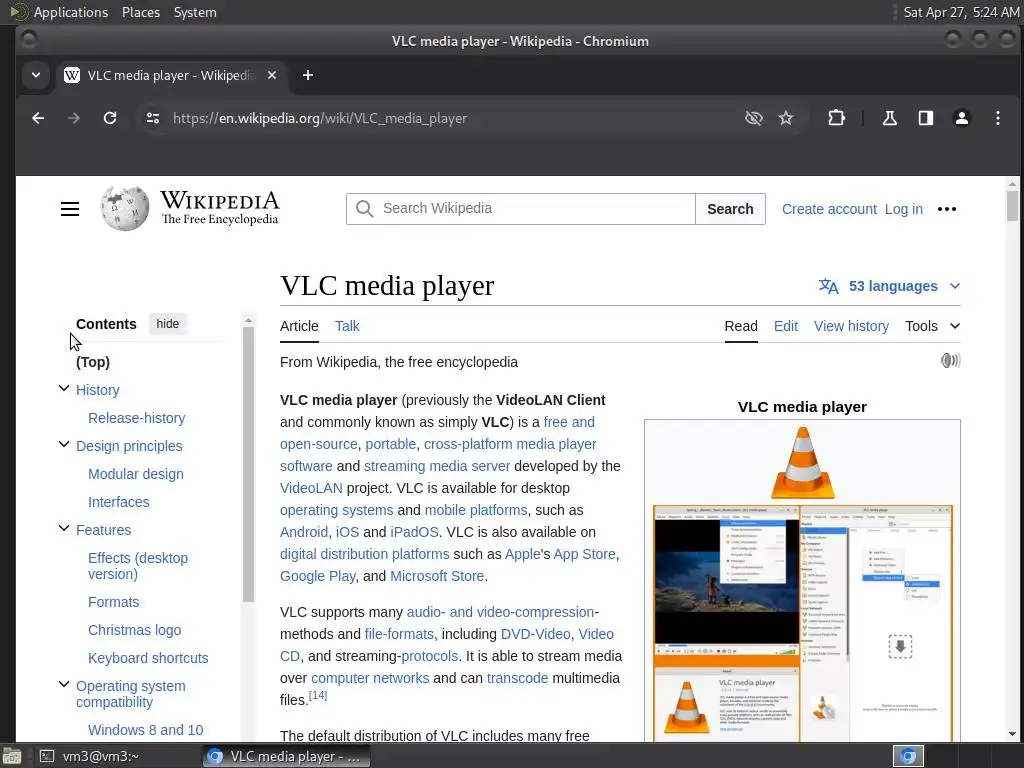Open the Edit tab
Screen dimensions: 1024x768
click(786, 326)
